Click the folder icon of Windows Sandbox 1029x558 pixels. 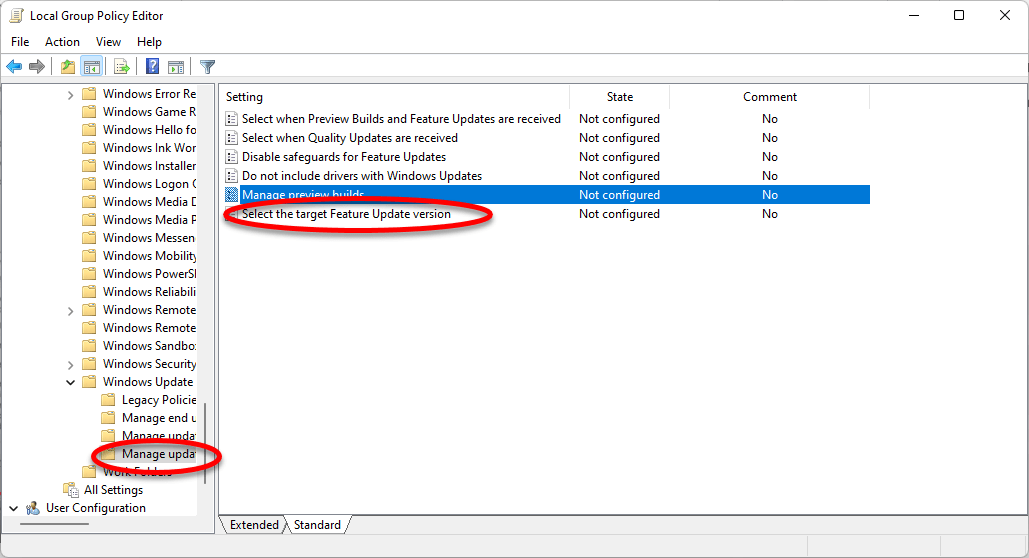(89, 346)
